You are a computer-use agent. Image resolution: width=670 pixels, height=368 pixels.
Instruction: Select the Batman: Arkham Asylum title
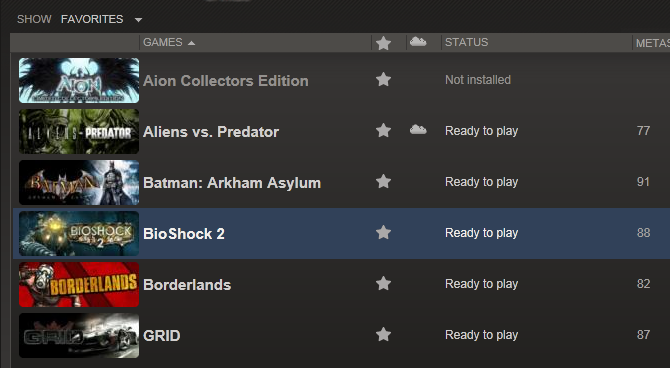pos(232,183)
